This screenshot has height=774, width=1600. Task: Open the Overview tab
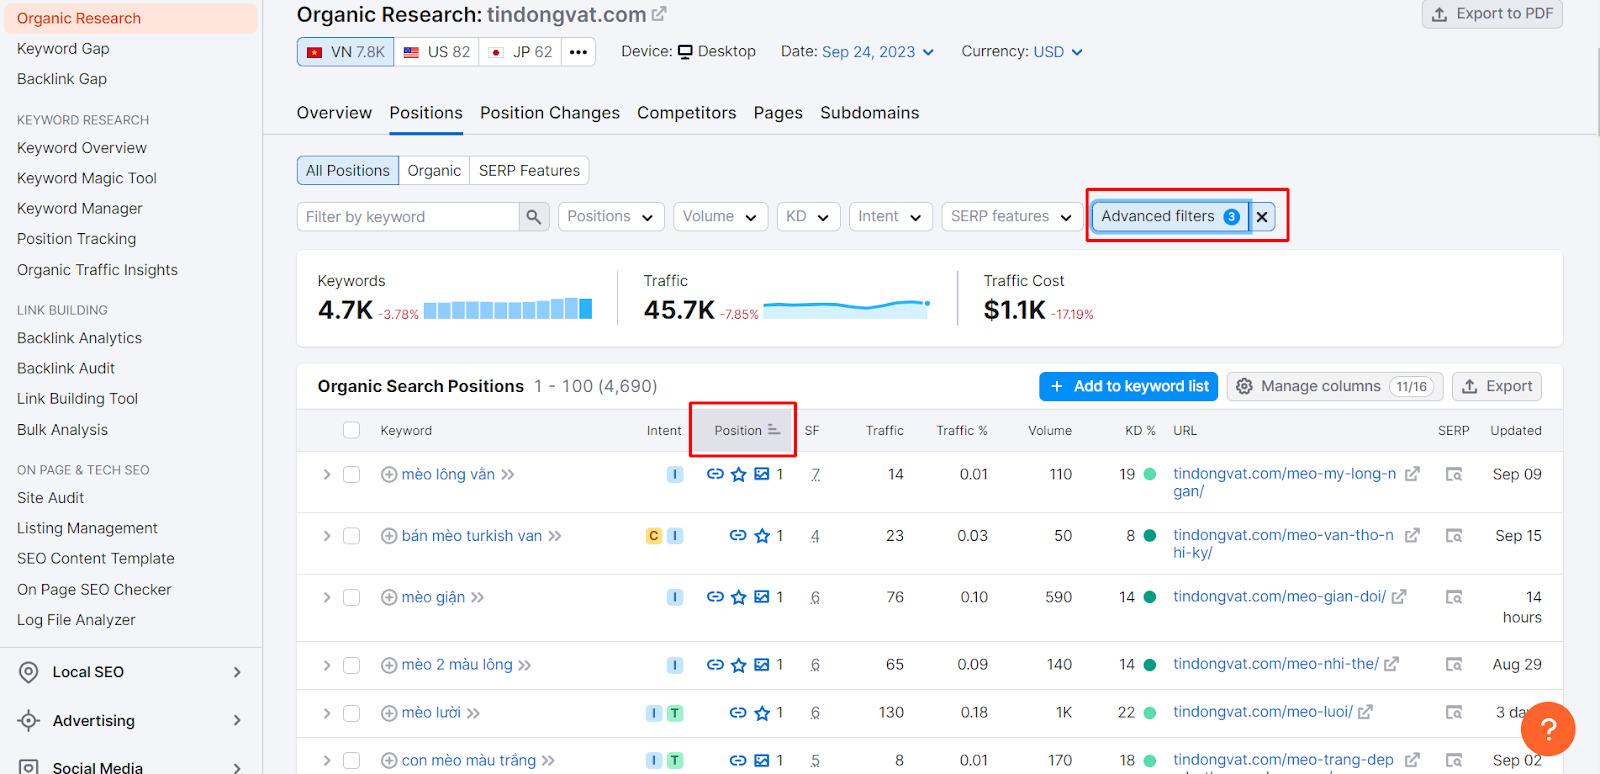tap(334, 113)
